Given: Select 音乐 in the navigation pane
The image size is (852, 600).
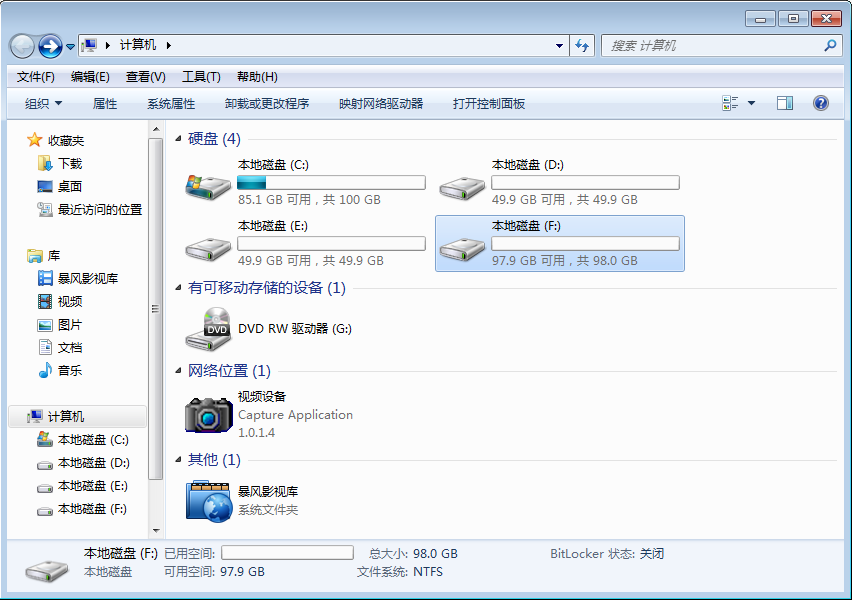Looking at the screenshot, I should click(x=69, y=371).
